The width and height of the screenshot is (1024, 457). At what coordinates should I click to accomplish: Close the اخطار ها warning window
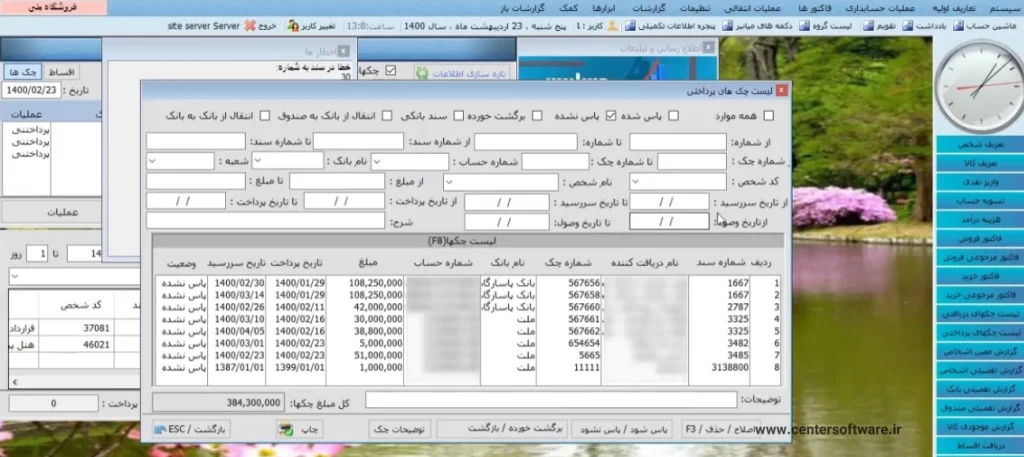344,51
